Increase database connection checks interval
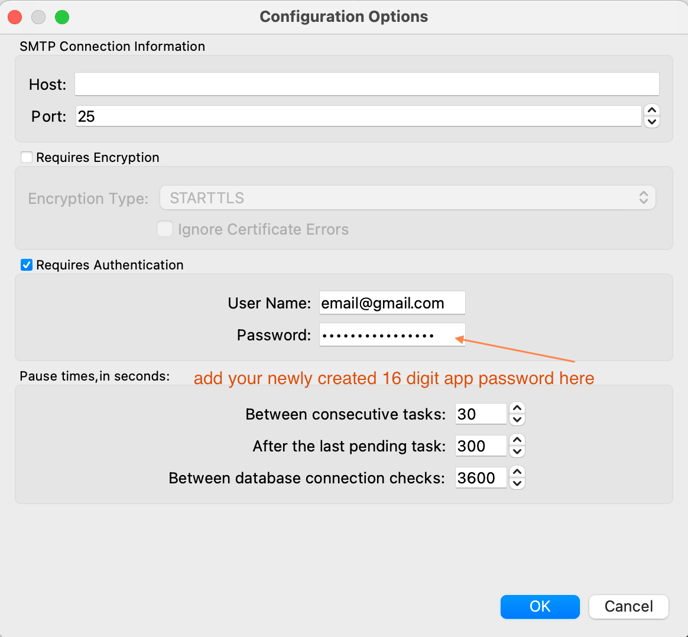688x637 pixels. coord(517,473)
